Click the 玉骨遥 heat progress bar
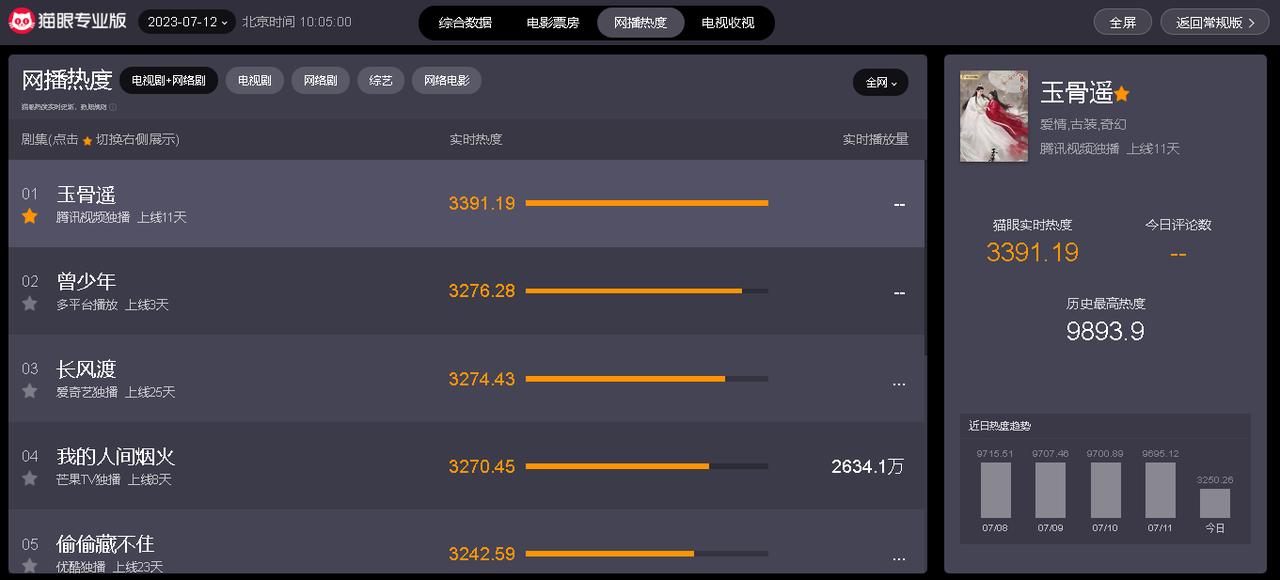 647,203
